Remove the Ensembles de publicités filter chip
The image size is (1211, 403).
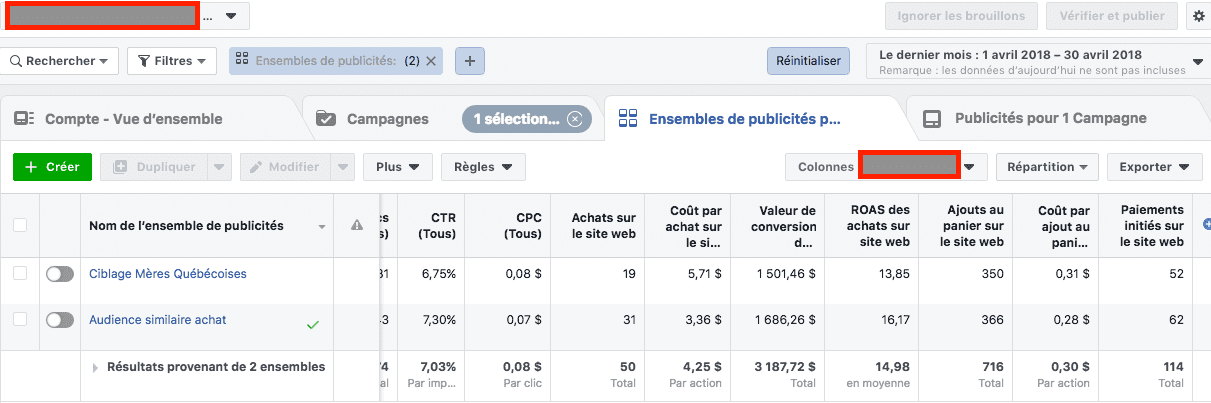[431, 61]
